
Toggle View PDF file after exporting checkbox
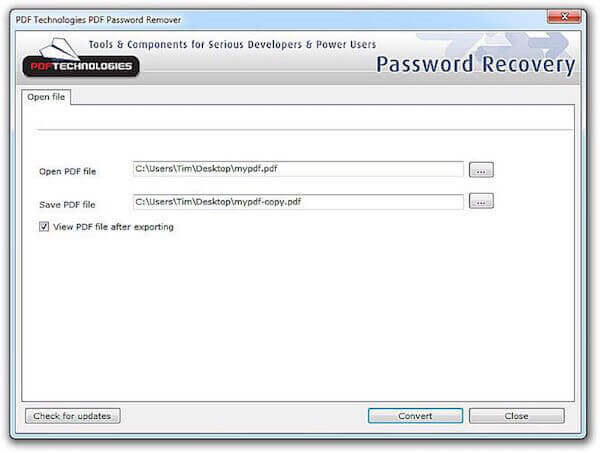click(x=44, y=226)
